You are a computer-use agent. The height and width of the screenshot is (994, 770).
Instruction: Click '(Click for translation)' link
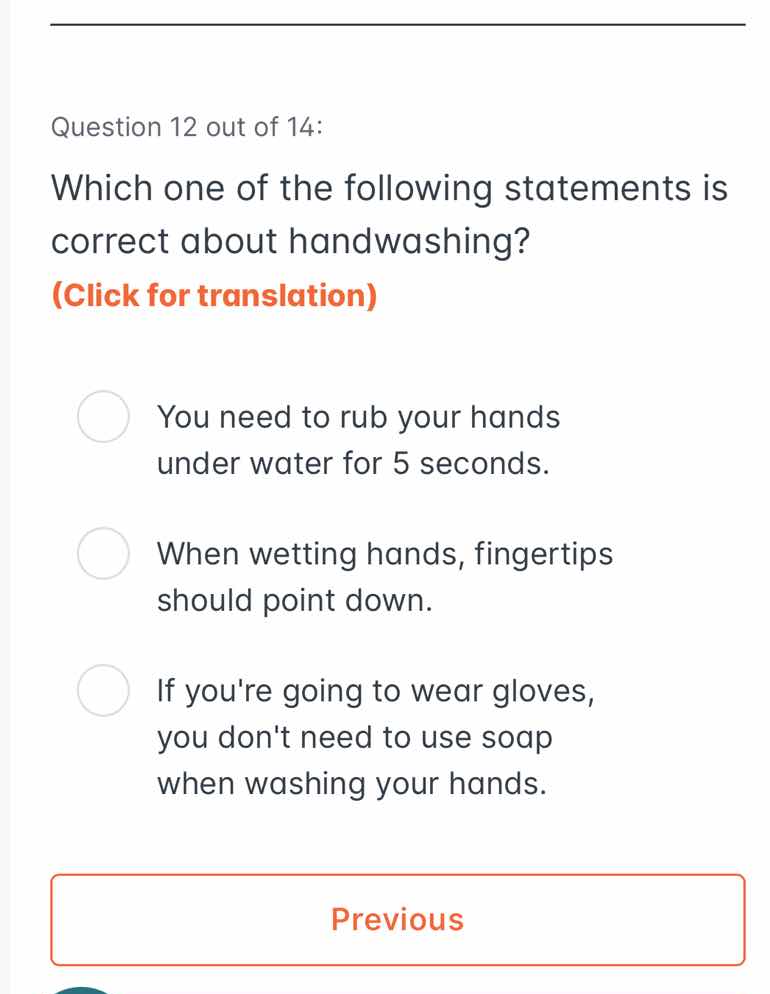tap(214, 295)
